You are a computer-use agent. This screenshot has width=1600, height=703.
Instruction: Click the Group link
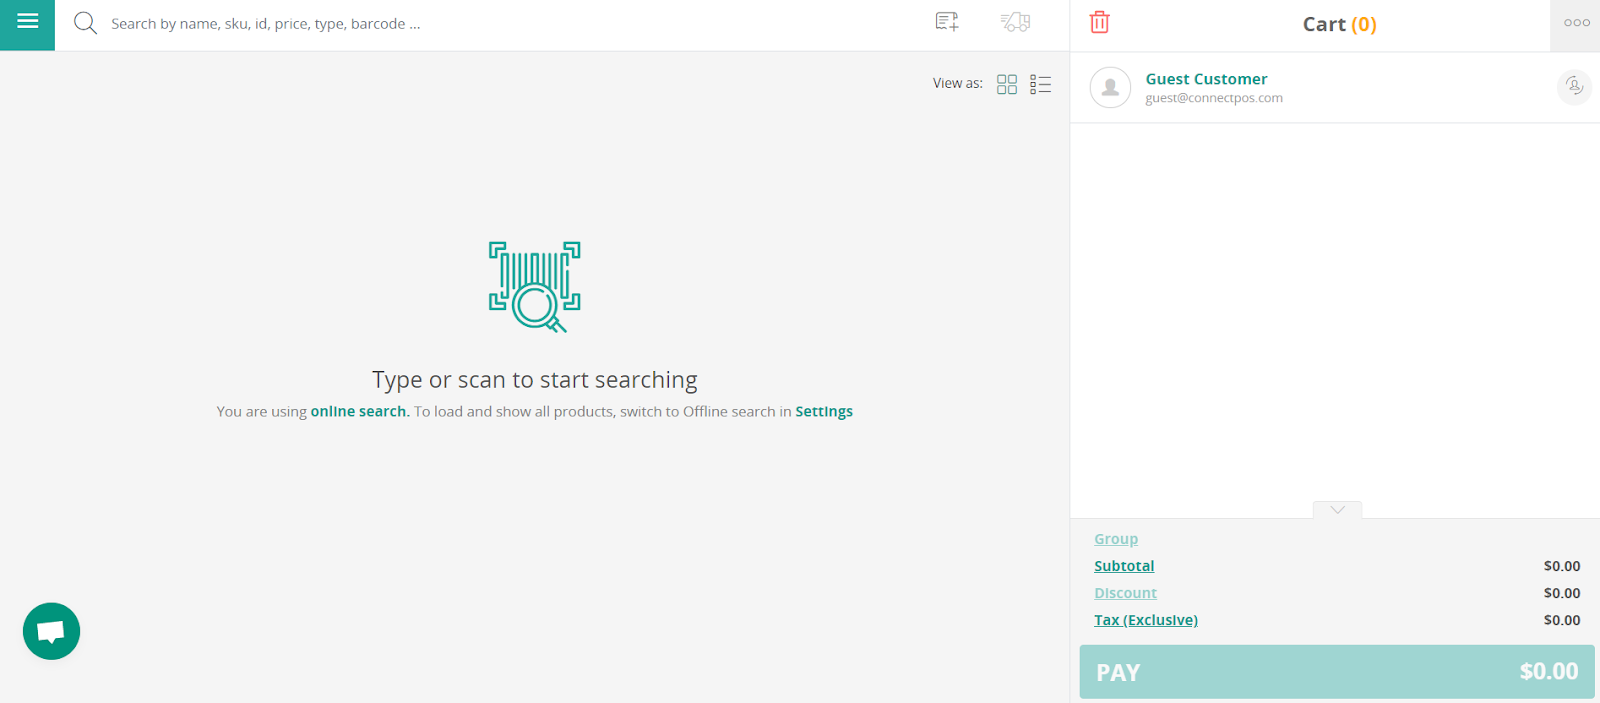tap(1116, 539)
